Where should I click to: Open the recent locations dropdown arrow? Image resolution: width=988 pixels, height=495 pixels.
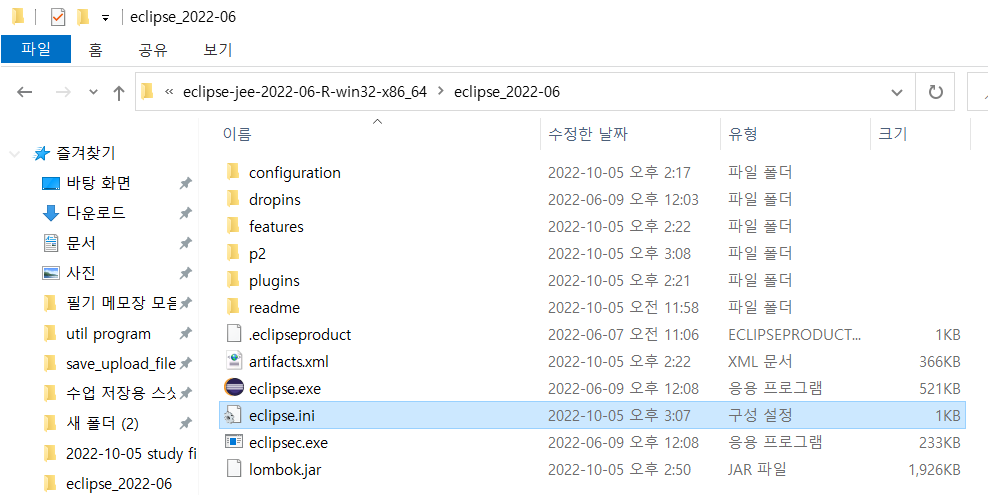93,92
